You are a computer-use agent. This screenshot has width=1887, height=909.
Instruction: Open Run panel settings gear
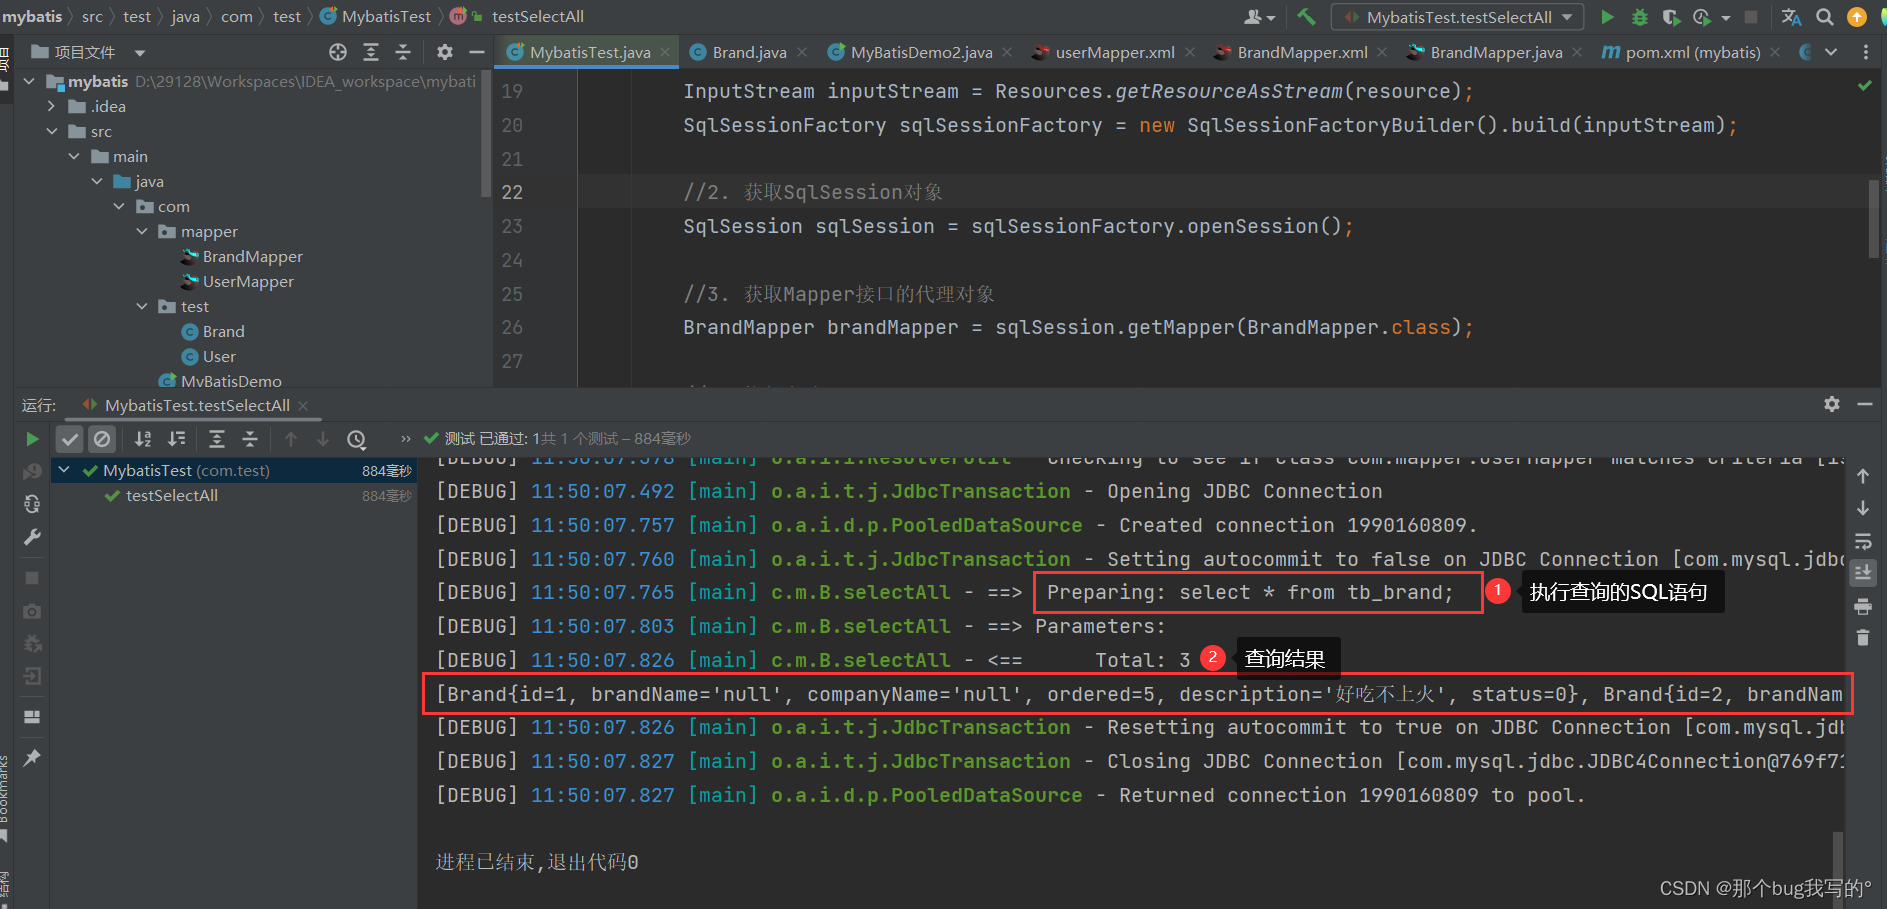(1832, 404)
